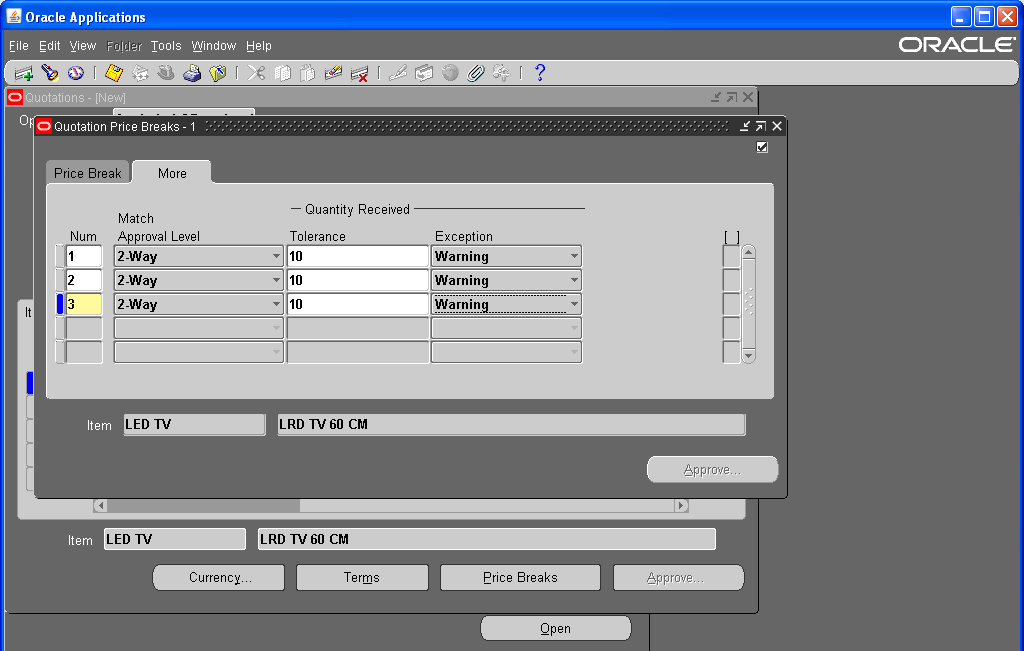This screenshot has width=1024, height=651.
Task: Click record selector bar for row 1
Action: [x=60, y=256]
